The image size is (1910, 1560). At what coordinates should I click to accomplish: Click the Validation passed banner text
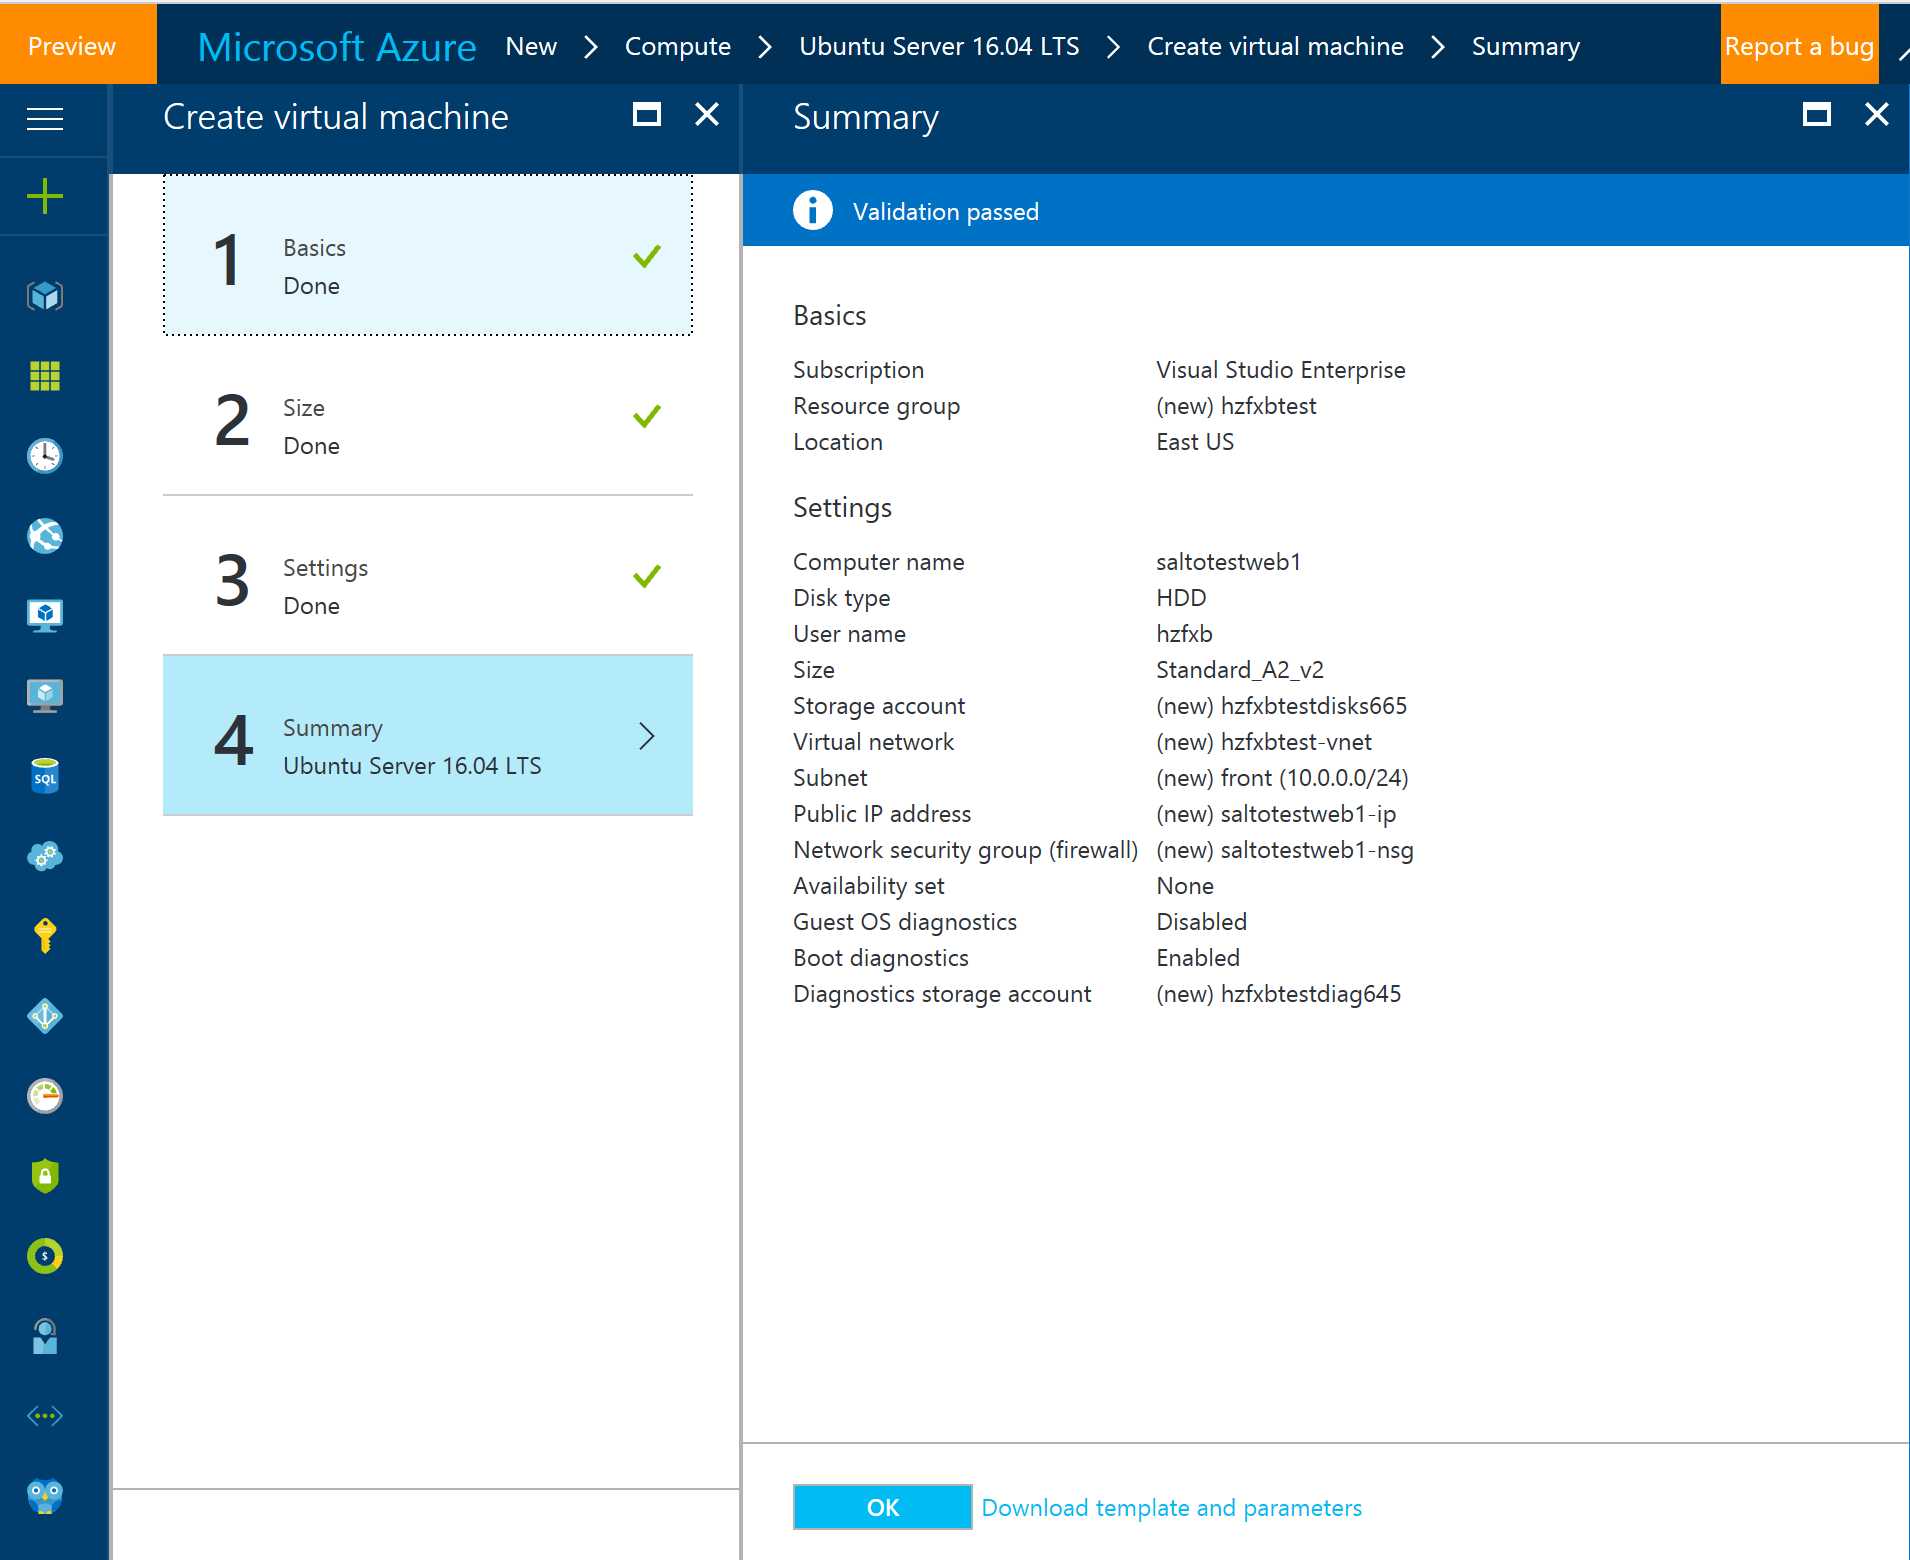[x=946, y=211]
